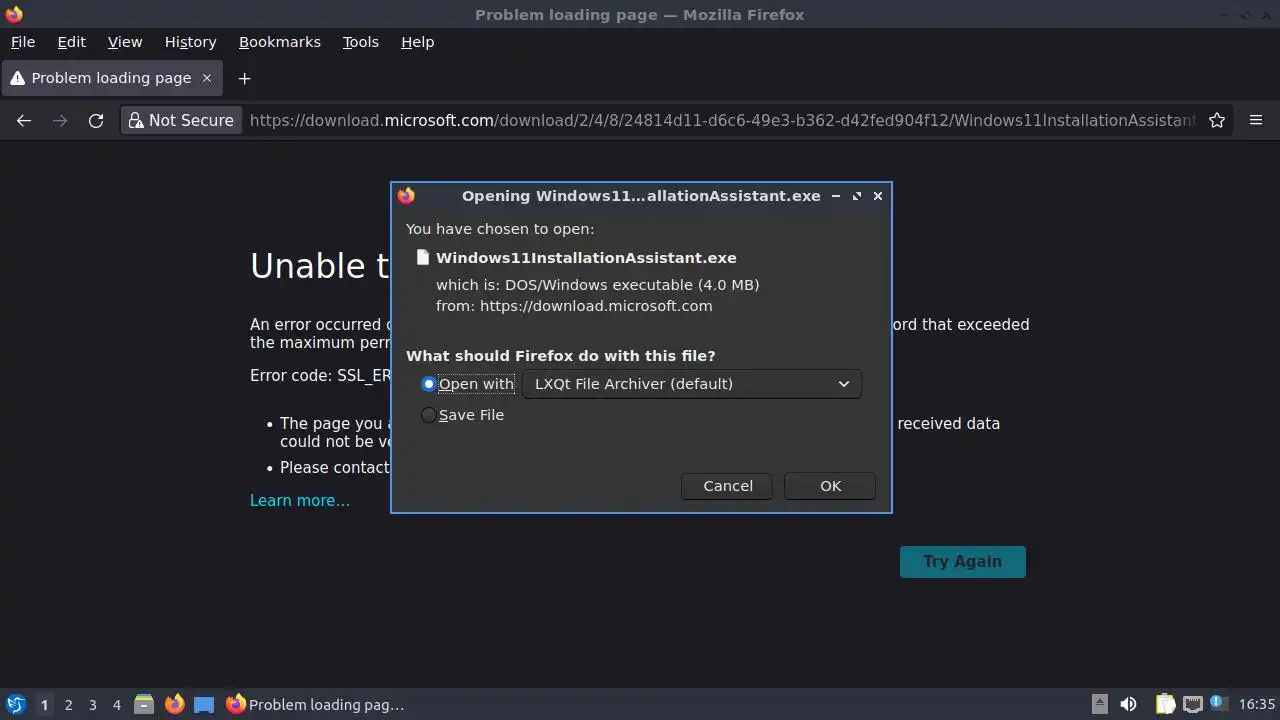Bookmark this page with the star icon
This screenshot has height=720, width=1280.
click(1217, 120)
